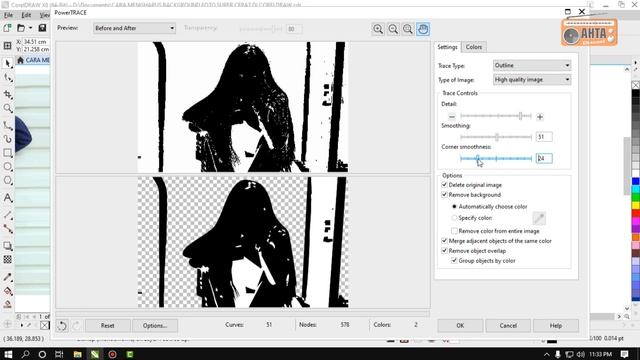This screenshot has width=640, height=360.
Task: Select the Zoom tool in CorelDRAW toolbox
Action: click(x=8, y=108)
